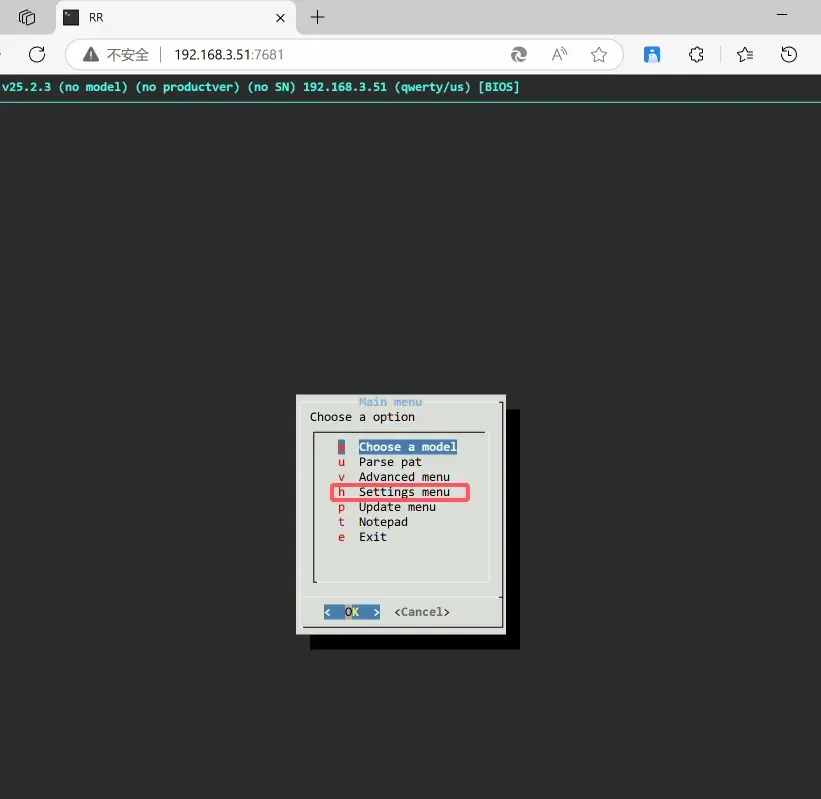Click the RR tab terminal favicon
Screen dimensions: 821x799
click(71, 17)
